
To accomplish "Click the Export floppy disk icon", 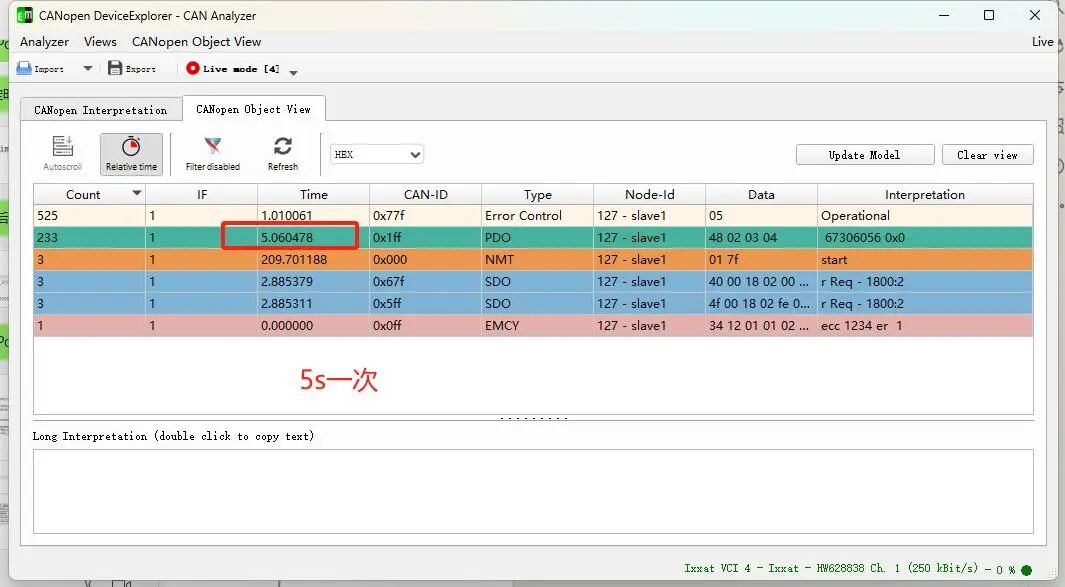I will tap(115, 68).
